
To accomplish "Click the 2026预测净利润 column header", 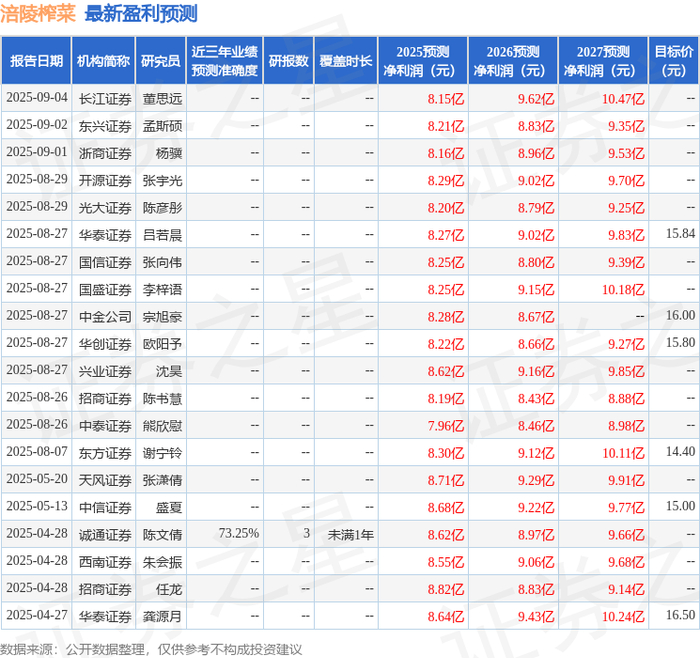I will [513, 61].
